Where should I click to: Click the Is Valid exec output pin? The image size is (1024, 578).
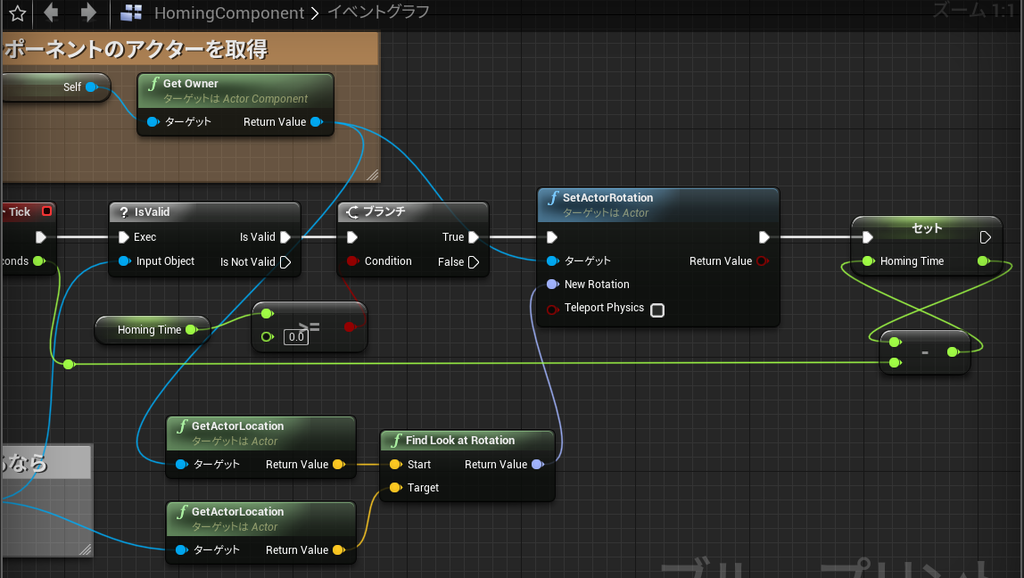click(285, 237)
